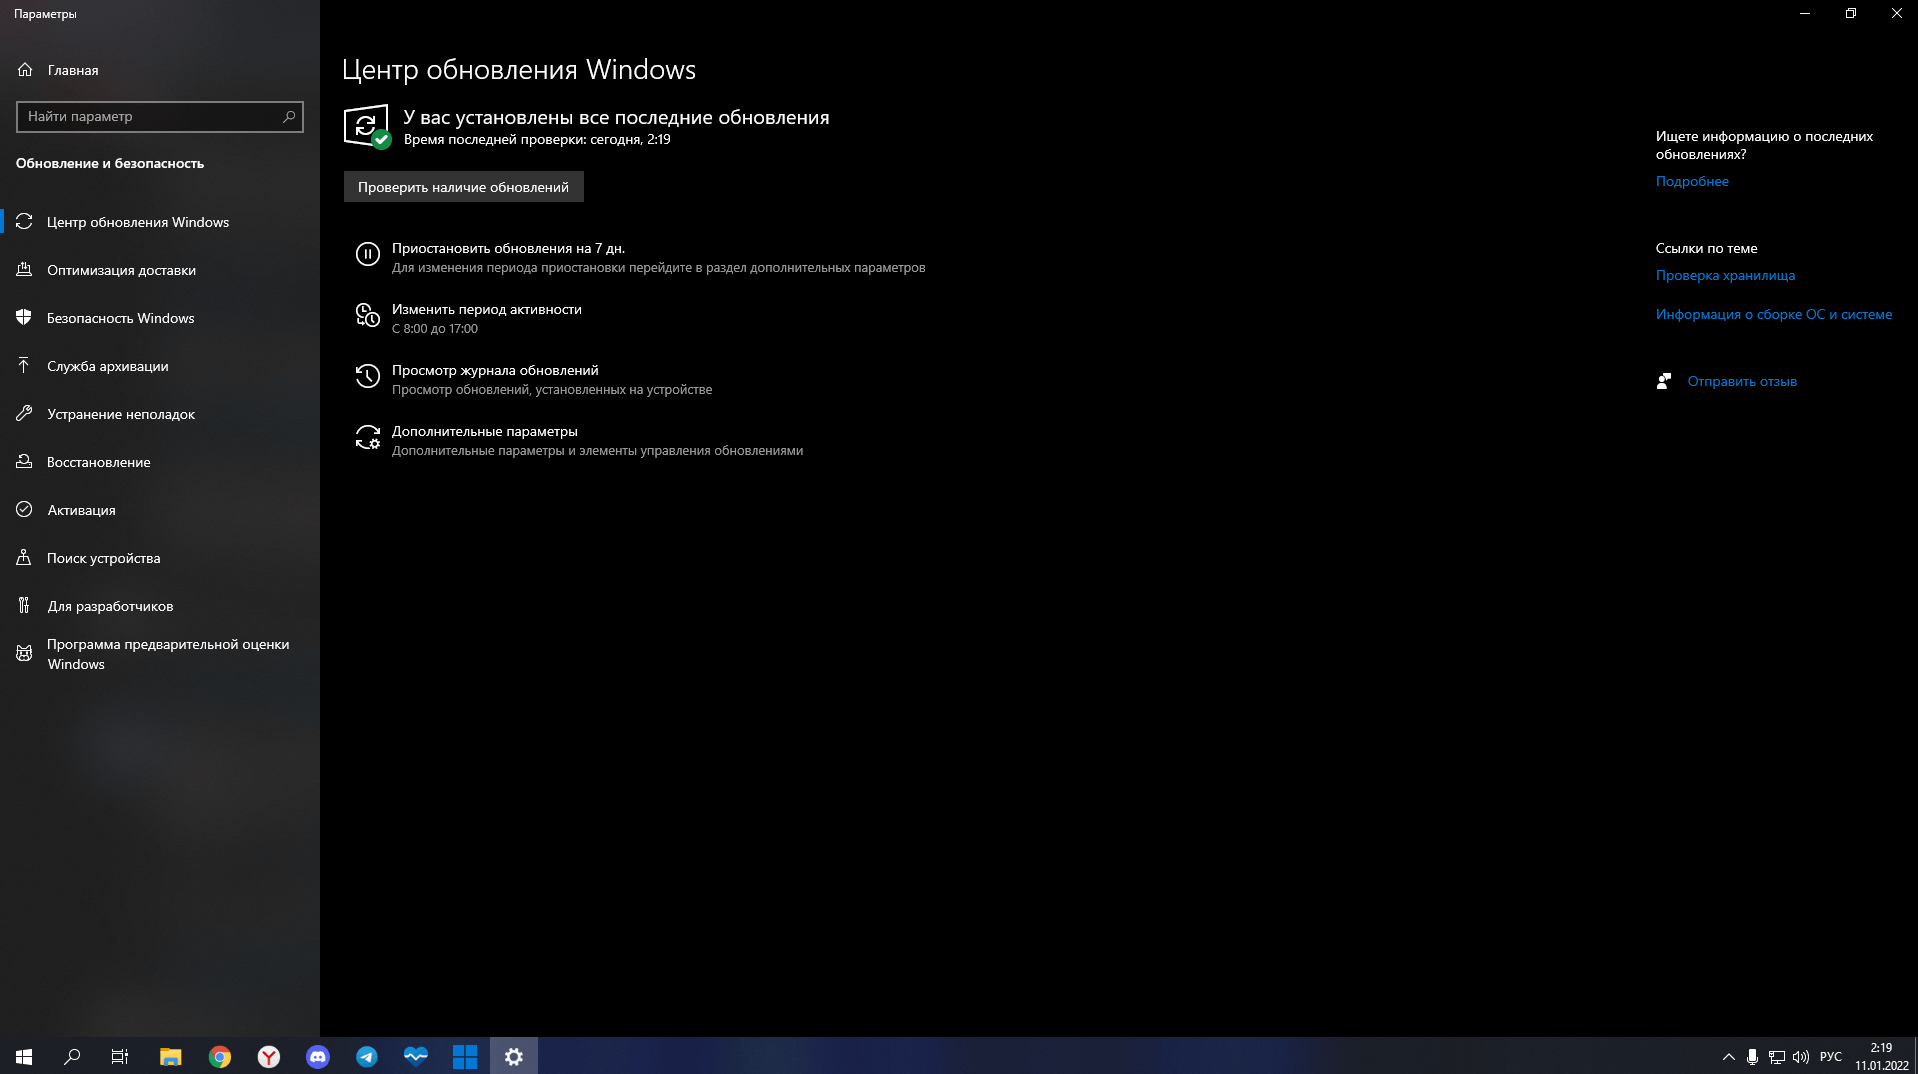
Task: Open Просмотр журнала обновлений
Action: (495, 370)
